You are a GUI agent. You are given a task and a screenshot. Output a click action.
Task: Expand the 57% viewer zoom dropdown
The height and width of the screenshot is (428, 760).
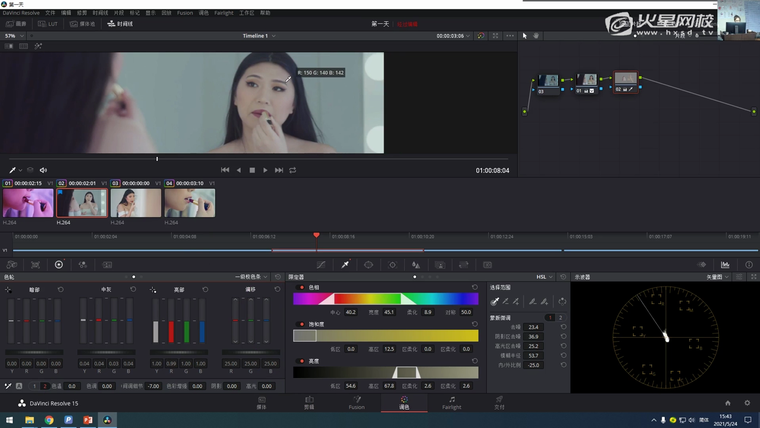tap(14, 36)
